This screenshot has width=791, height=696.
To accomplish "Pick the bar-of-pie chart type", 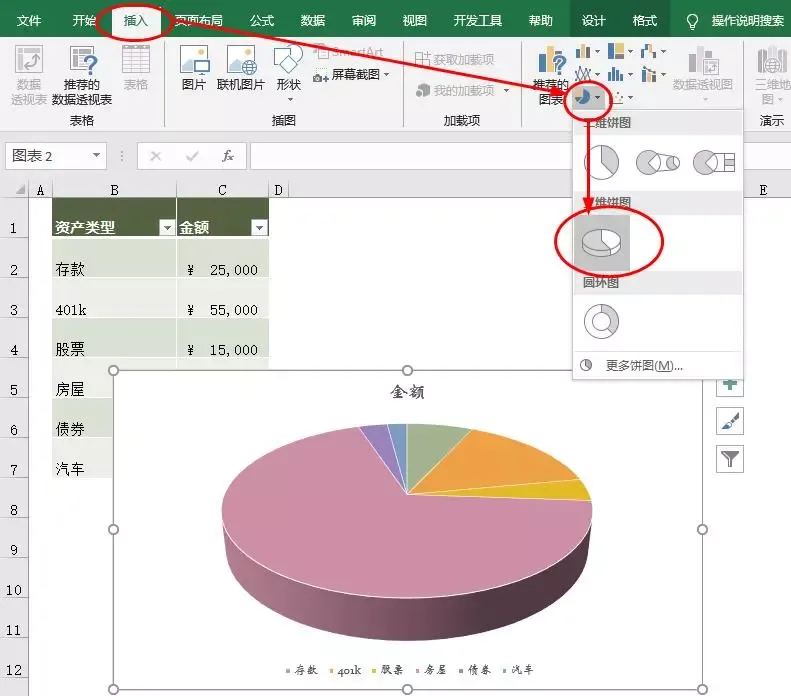I will pos(714,162).
